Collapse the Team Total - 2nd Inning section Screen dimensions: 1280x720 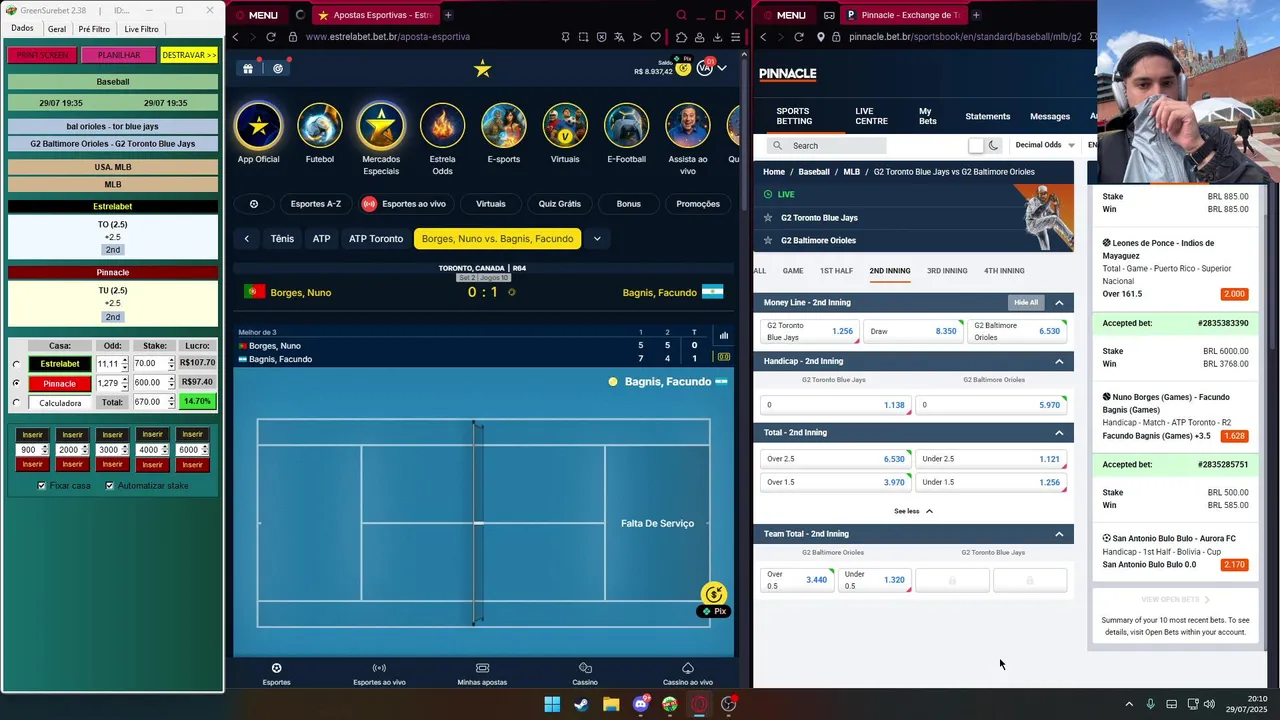[1059, 534]
